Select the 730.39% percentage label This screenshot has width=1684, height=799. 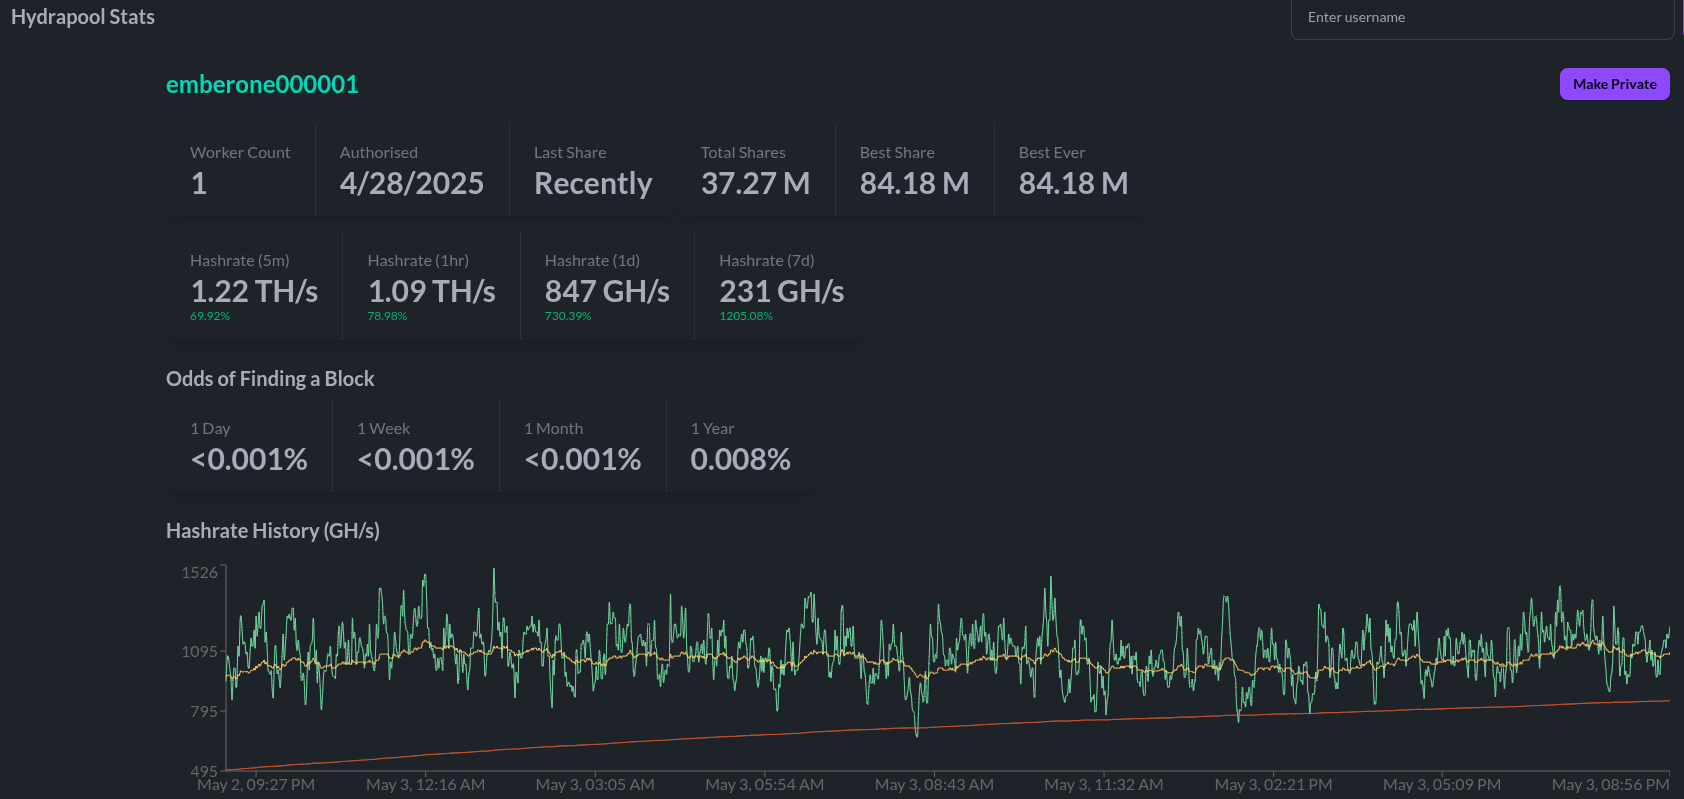coord(568,316)
